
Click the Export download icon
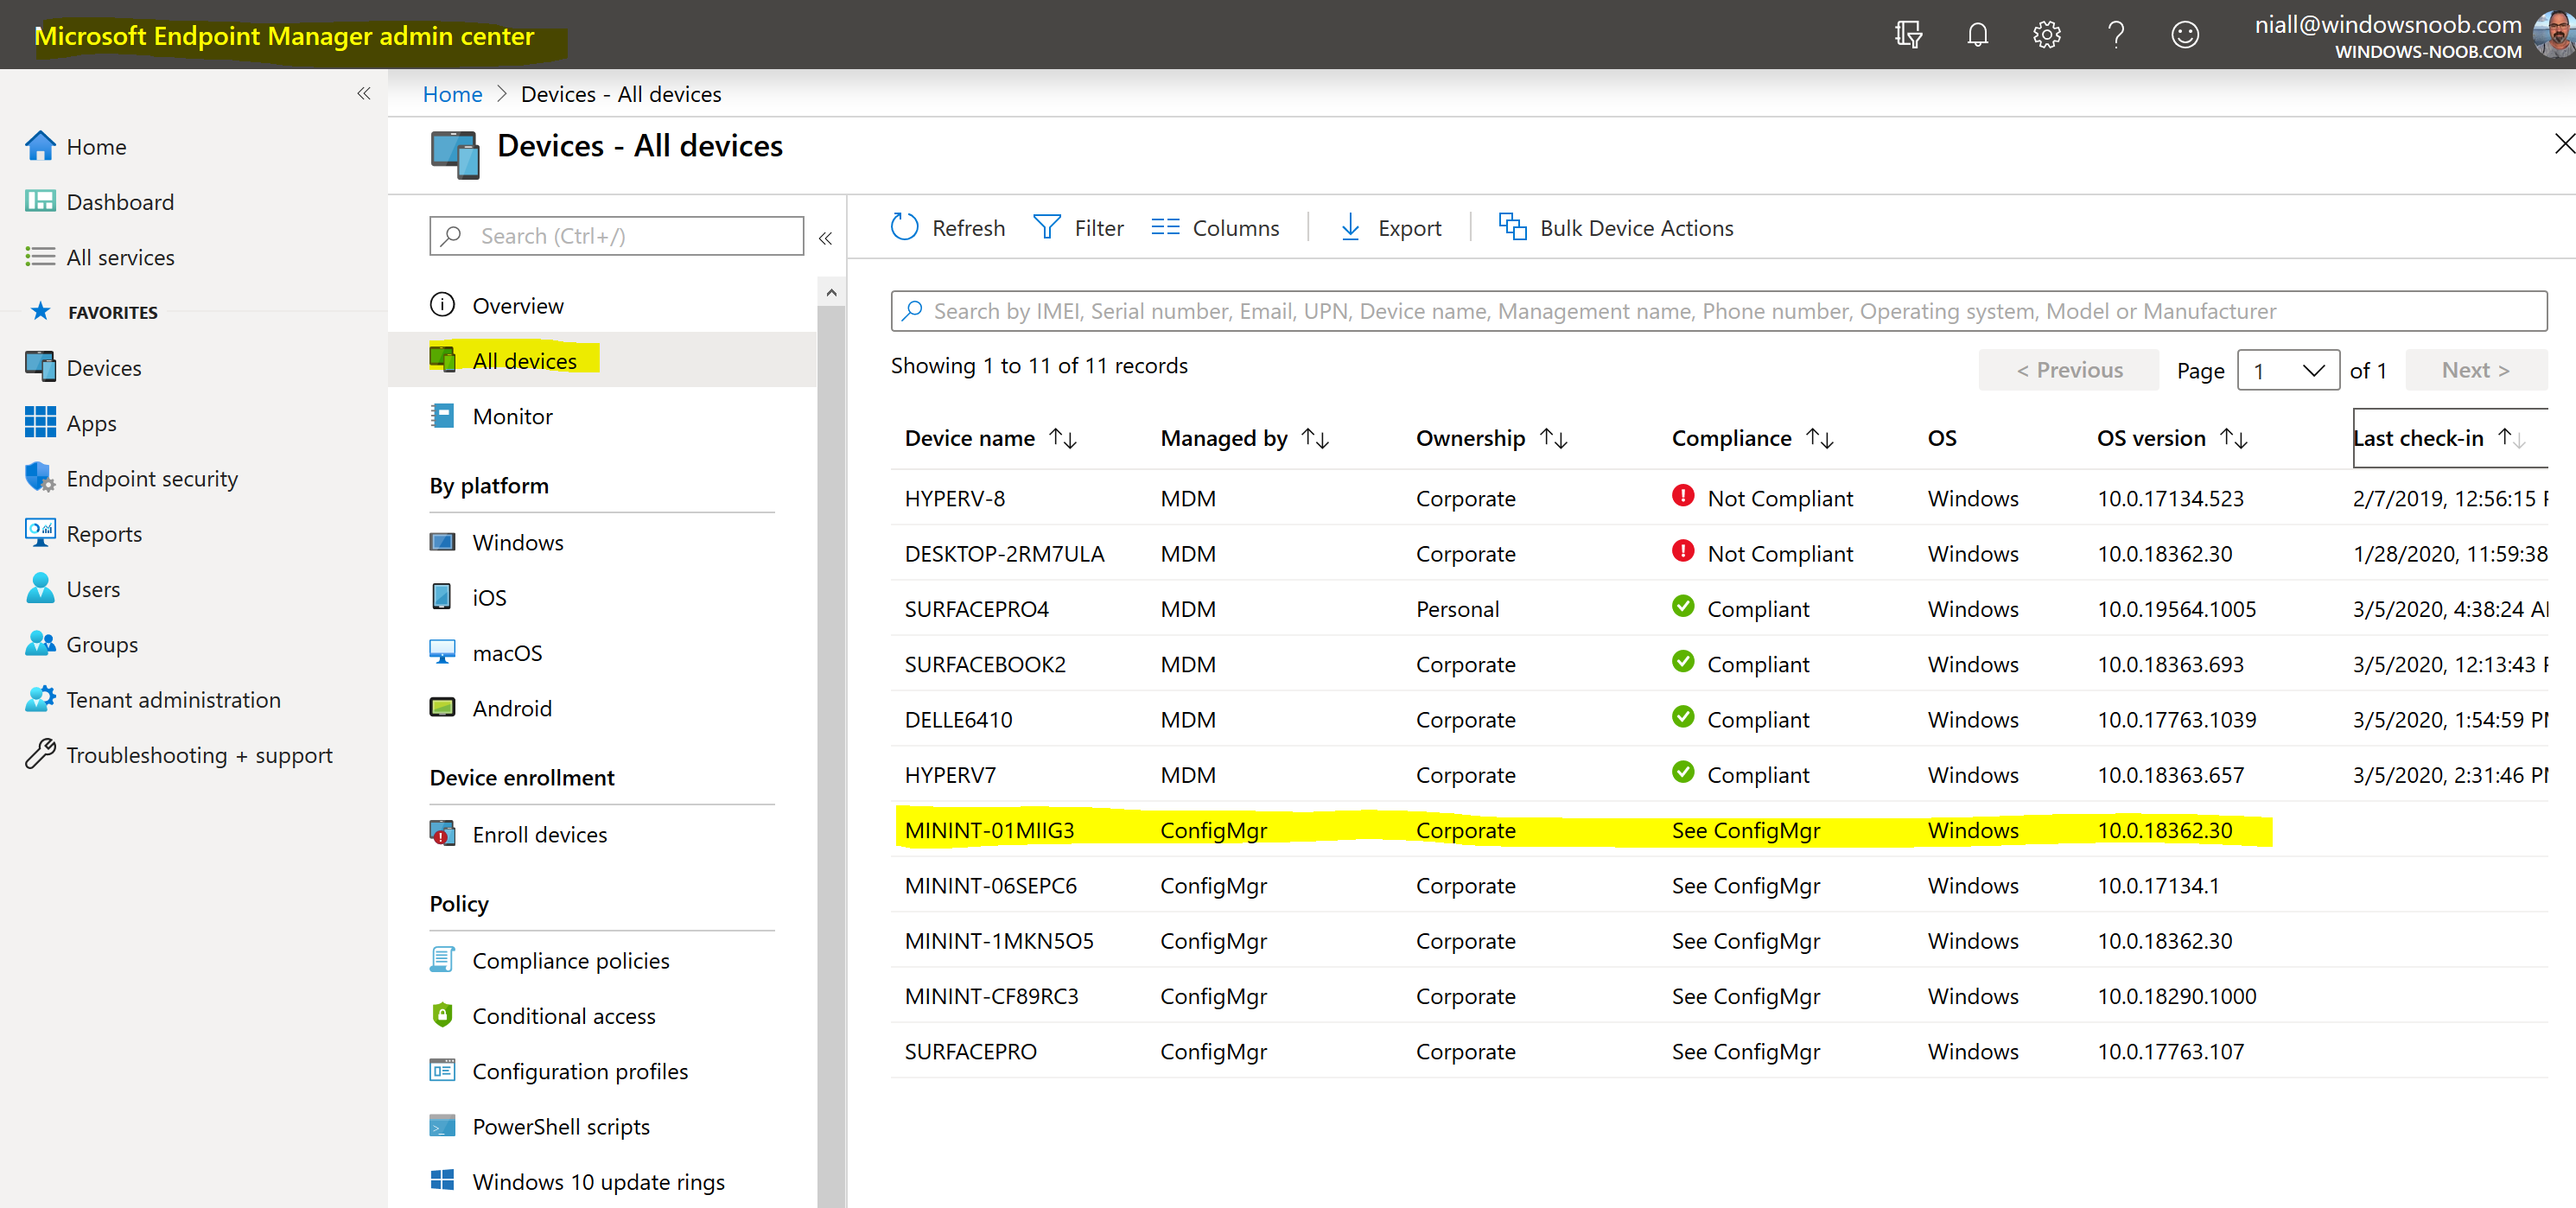tap(1350, 227)
